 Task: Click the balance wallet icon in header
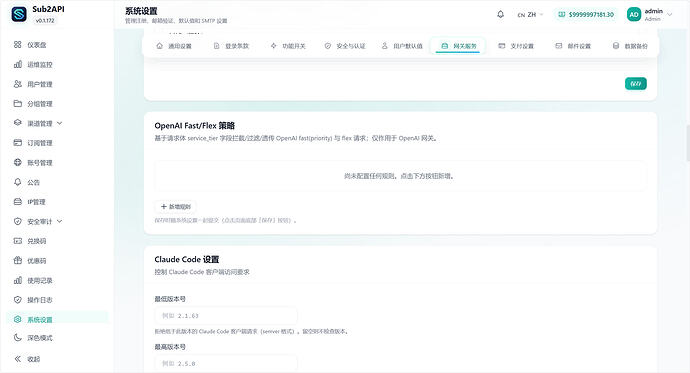pos(562,15)
